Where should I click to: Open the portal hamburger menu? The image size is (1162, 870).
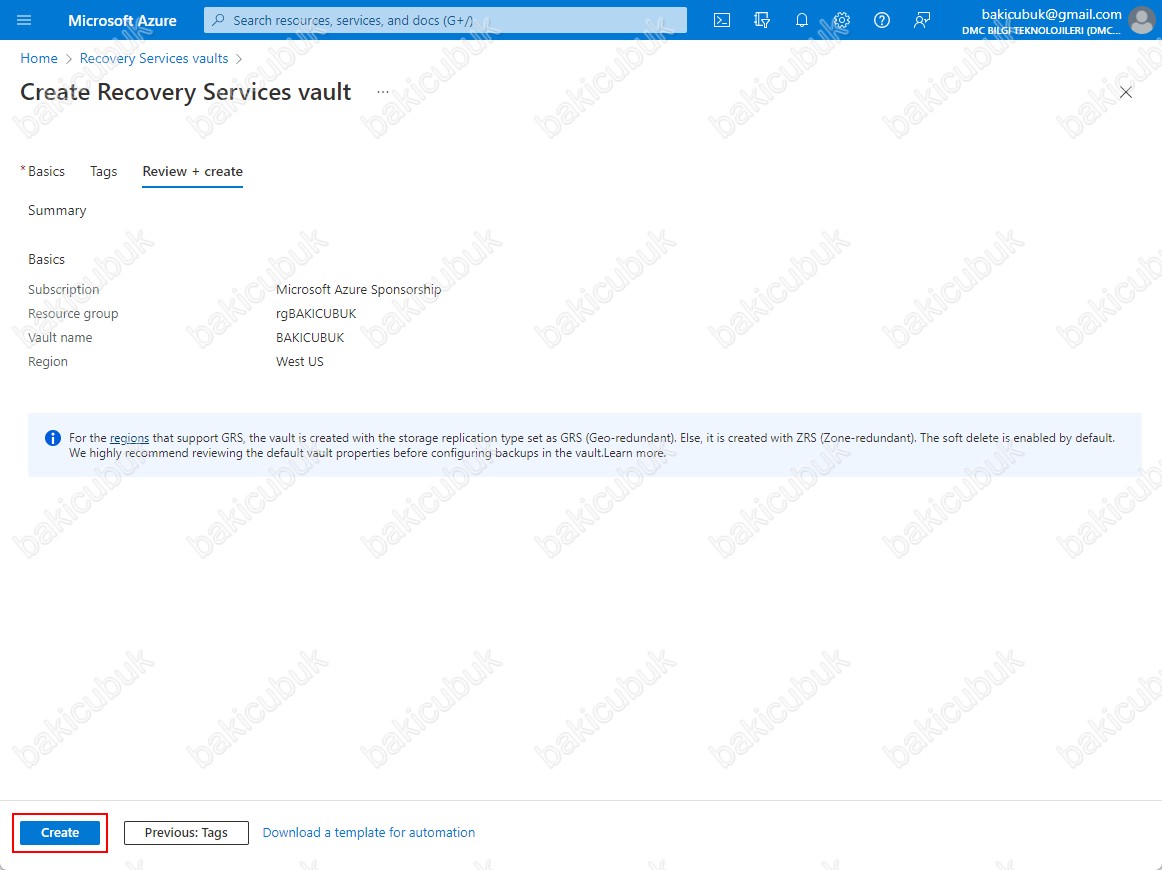click(24, 20)
